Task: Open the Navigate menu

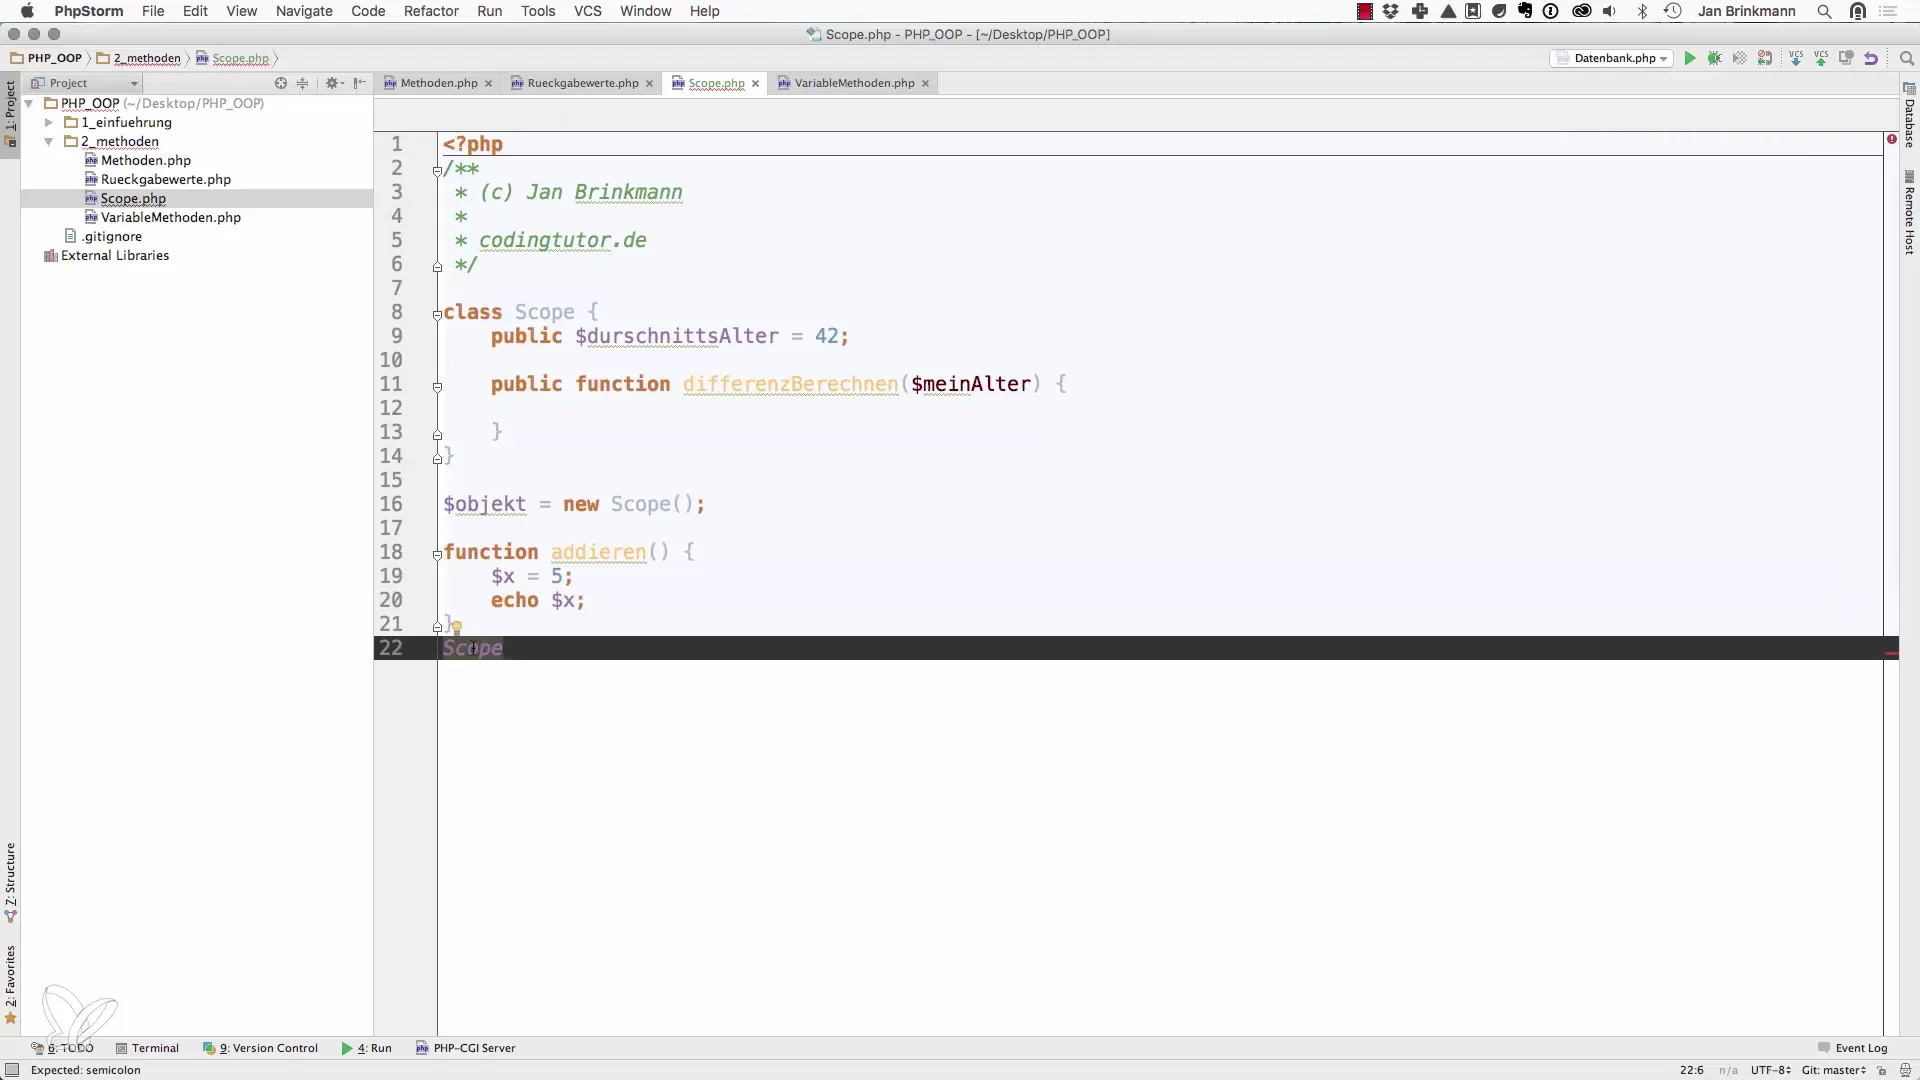Action: pyautogui.click(x=304, y=11)
